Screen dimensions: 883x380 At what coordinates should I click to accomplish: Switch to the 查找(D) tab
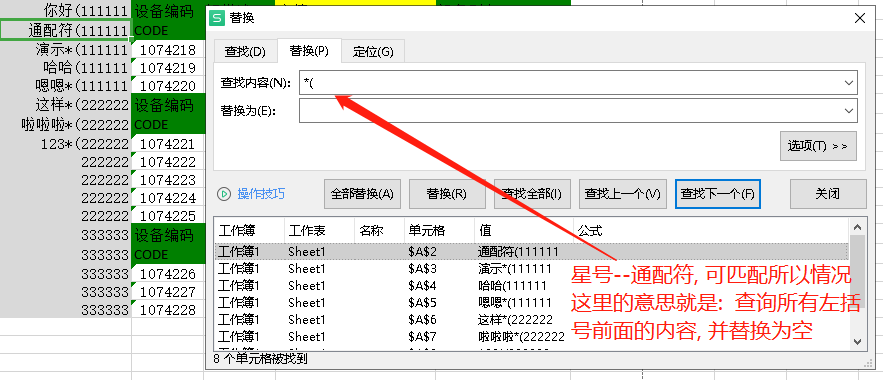coord(245,52)
